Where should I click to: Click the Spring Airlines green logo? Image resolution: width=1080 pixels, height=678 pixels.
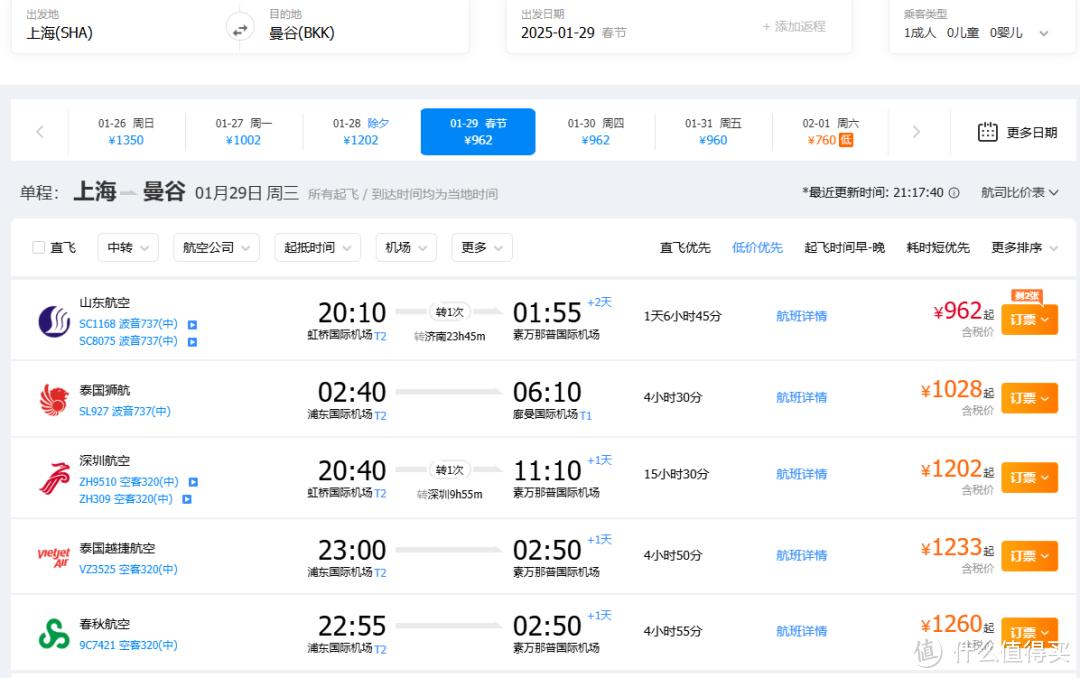click(x=54, y=633)
